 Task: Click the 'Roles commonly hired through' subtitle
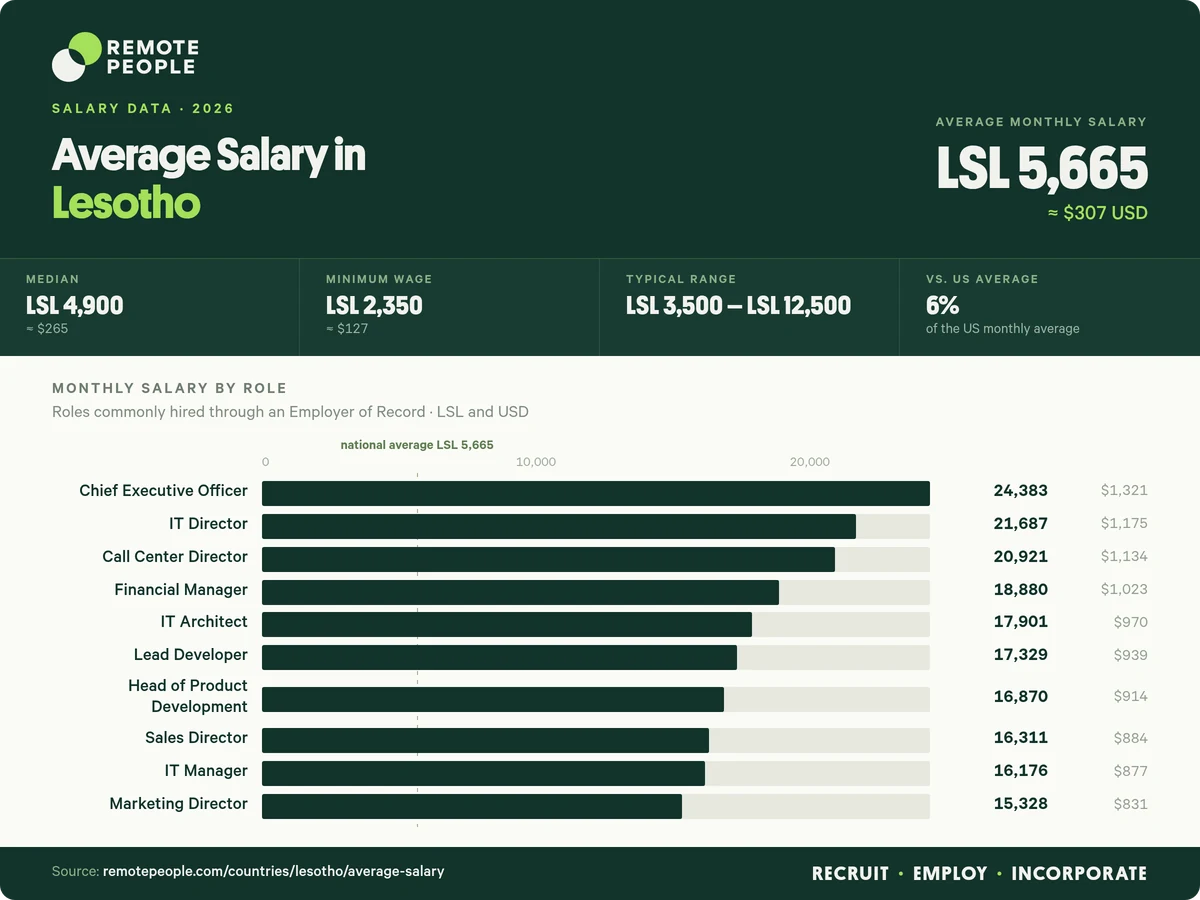(x=290, y=412)
